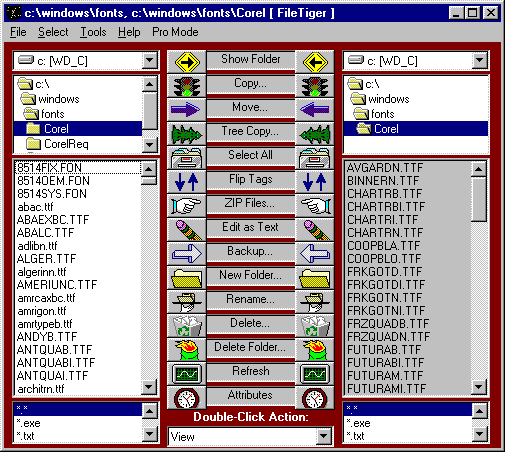Click the right flaming Delete Folder icon
This screenshot has width=505, height=452.
pos(315,350)
